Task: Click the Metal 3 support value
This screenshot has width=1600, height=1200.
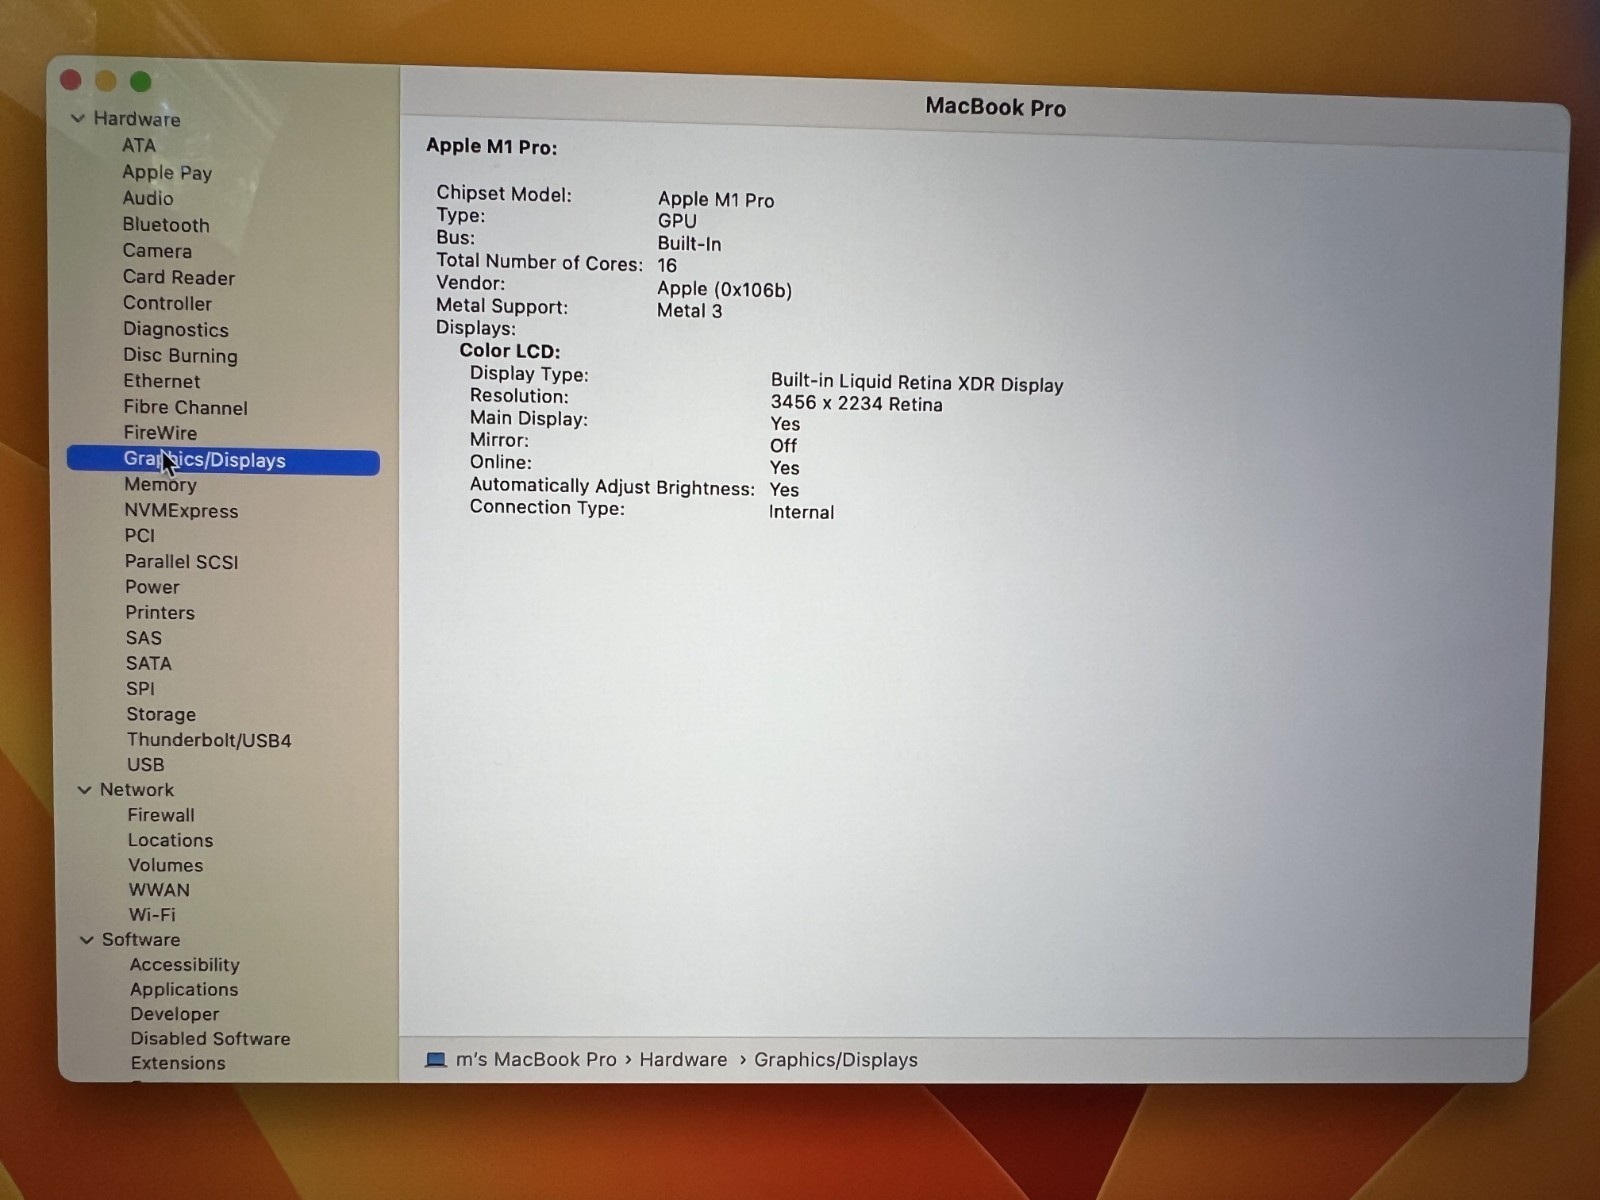Action: click(689, 311)
